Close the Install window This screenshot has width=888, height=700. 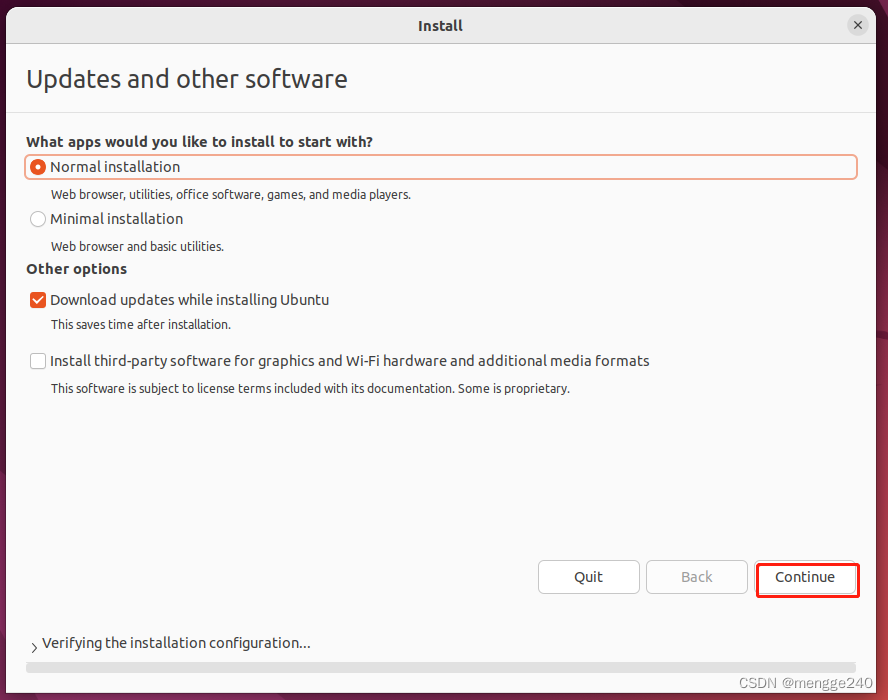(x=857, y=25)
